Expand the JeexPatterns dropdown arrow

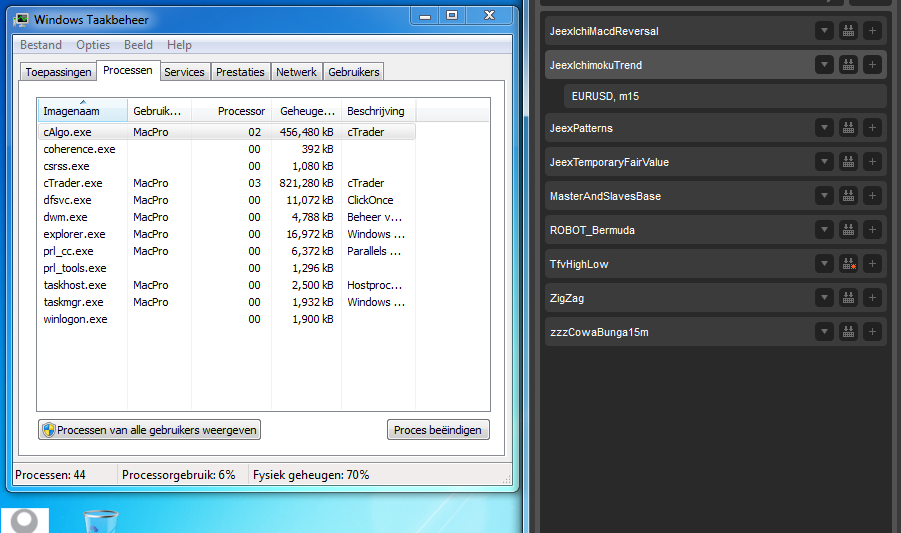[x=825, y=128]
